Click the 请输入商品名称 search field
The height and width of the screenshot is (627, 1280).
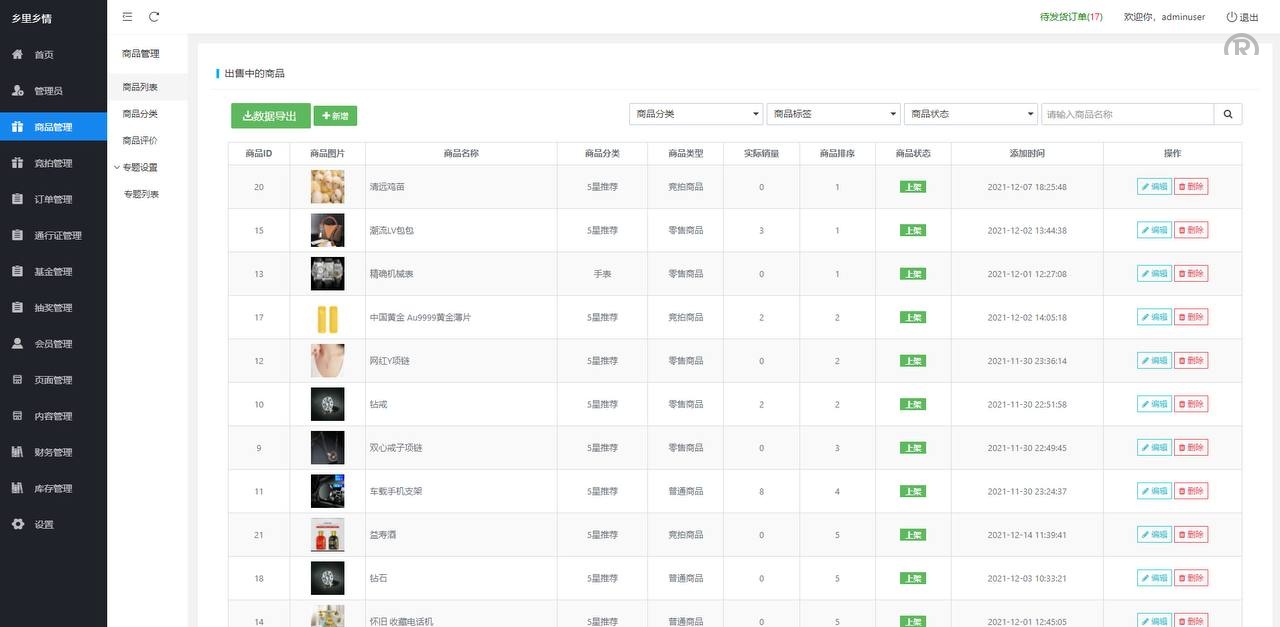[x=1127, y=114]
